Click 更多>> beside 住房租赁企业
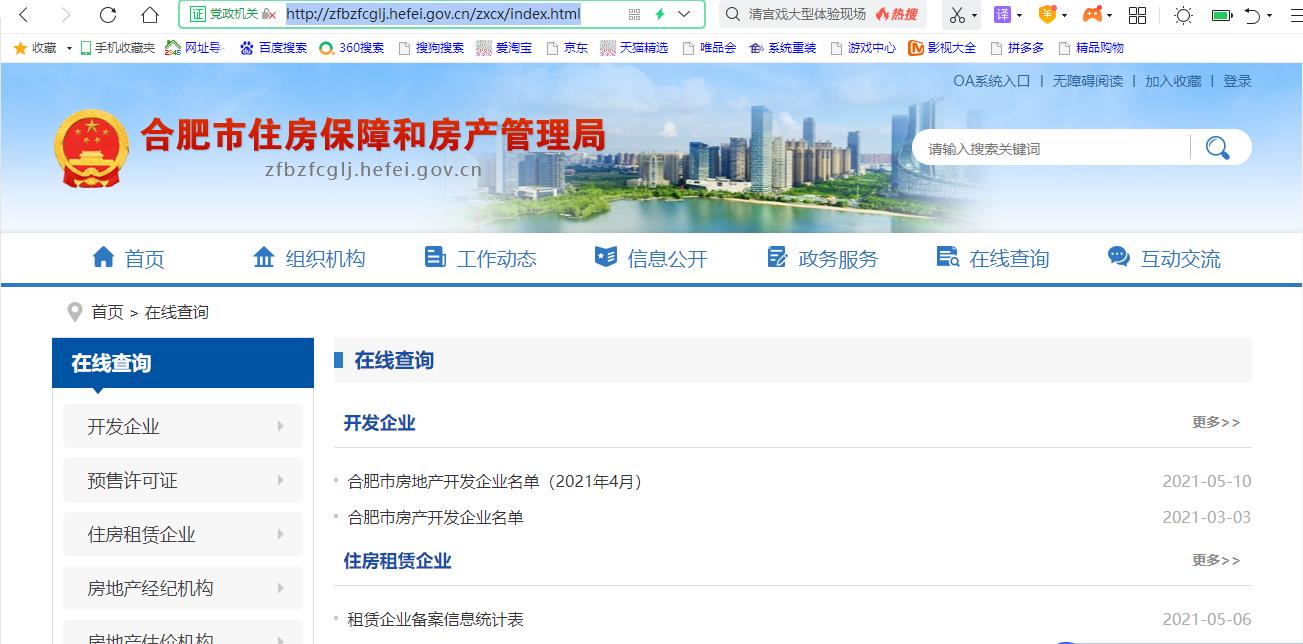This screenshot has width=1303, height=644. [1215, 560]
